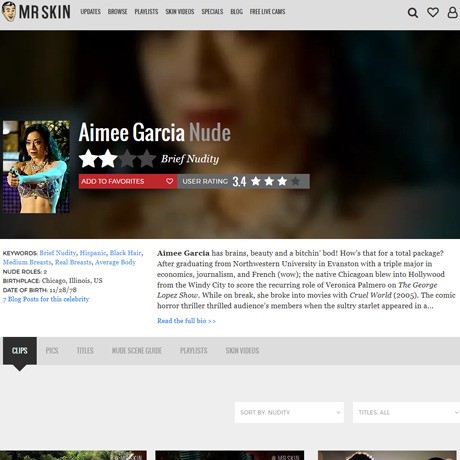Follow the Hispanic keyword link
The image size is (460, 460).
coord(93,253)
